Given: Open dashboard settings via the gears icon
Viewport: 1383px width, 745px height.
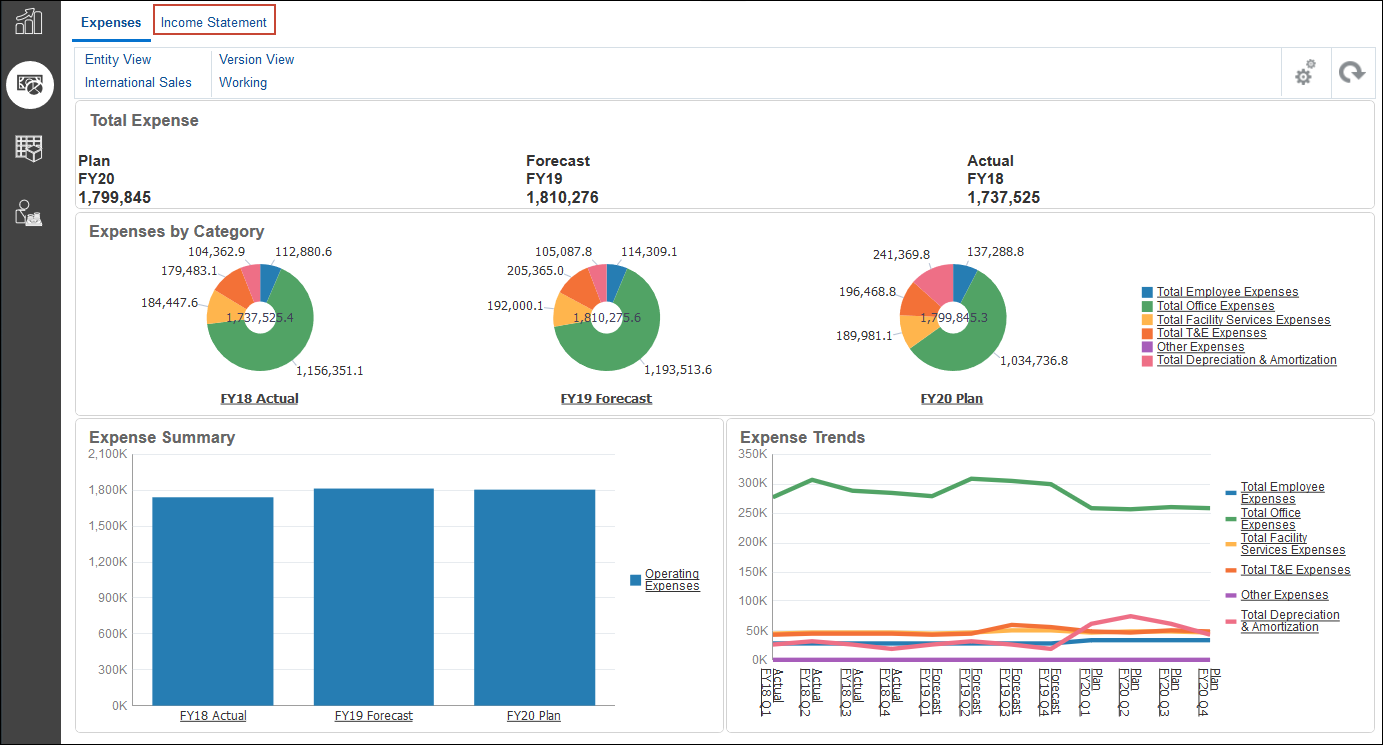Looking at the screenshot, I should click(1304, 72).
